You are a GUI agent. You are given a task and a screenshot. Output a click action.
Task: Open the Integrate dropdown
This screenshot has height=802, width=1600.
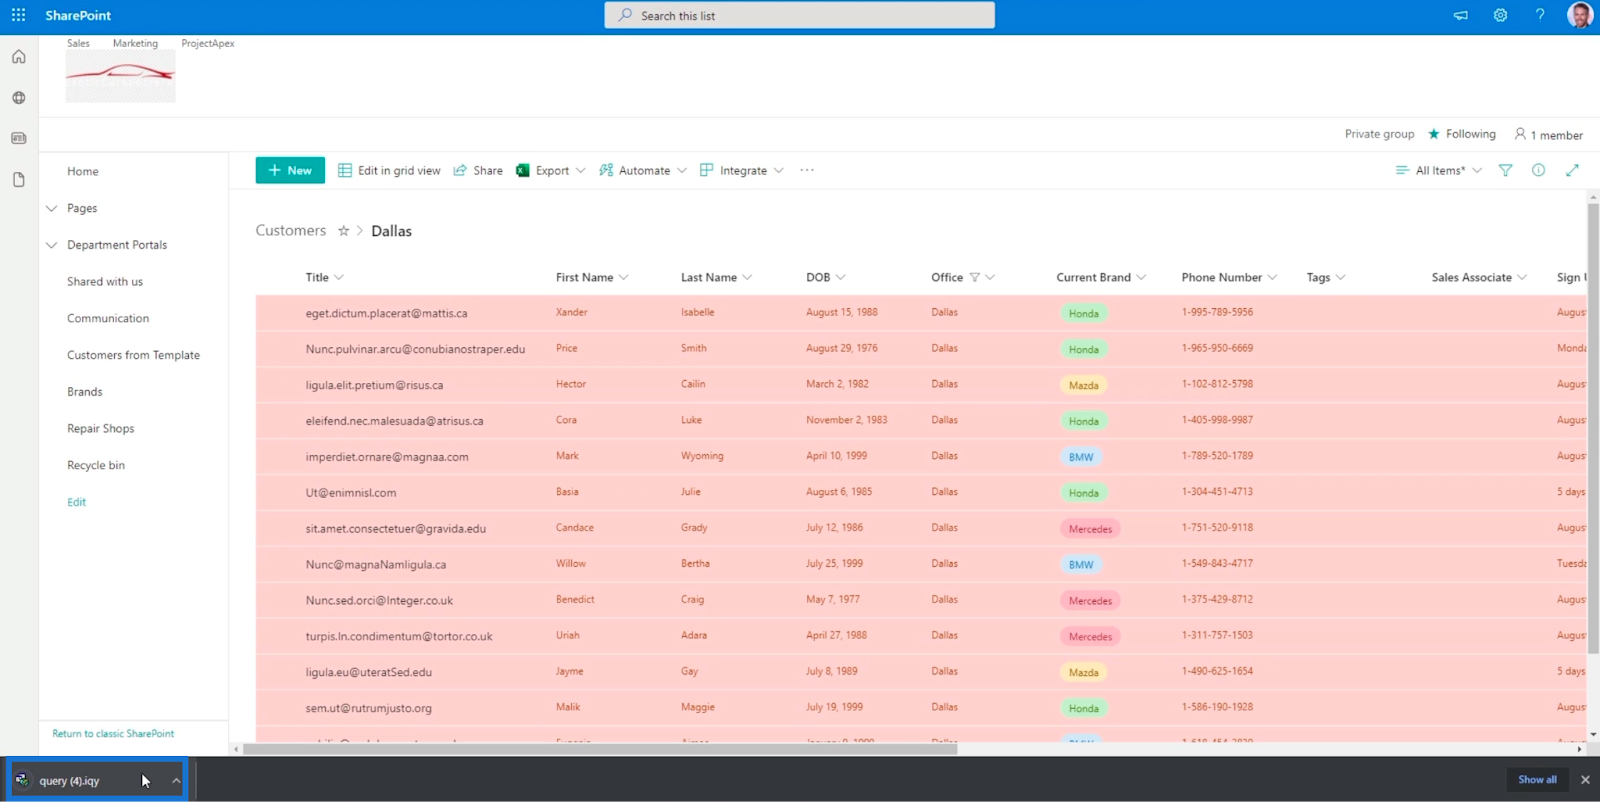(742, 170)
